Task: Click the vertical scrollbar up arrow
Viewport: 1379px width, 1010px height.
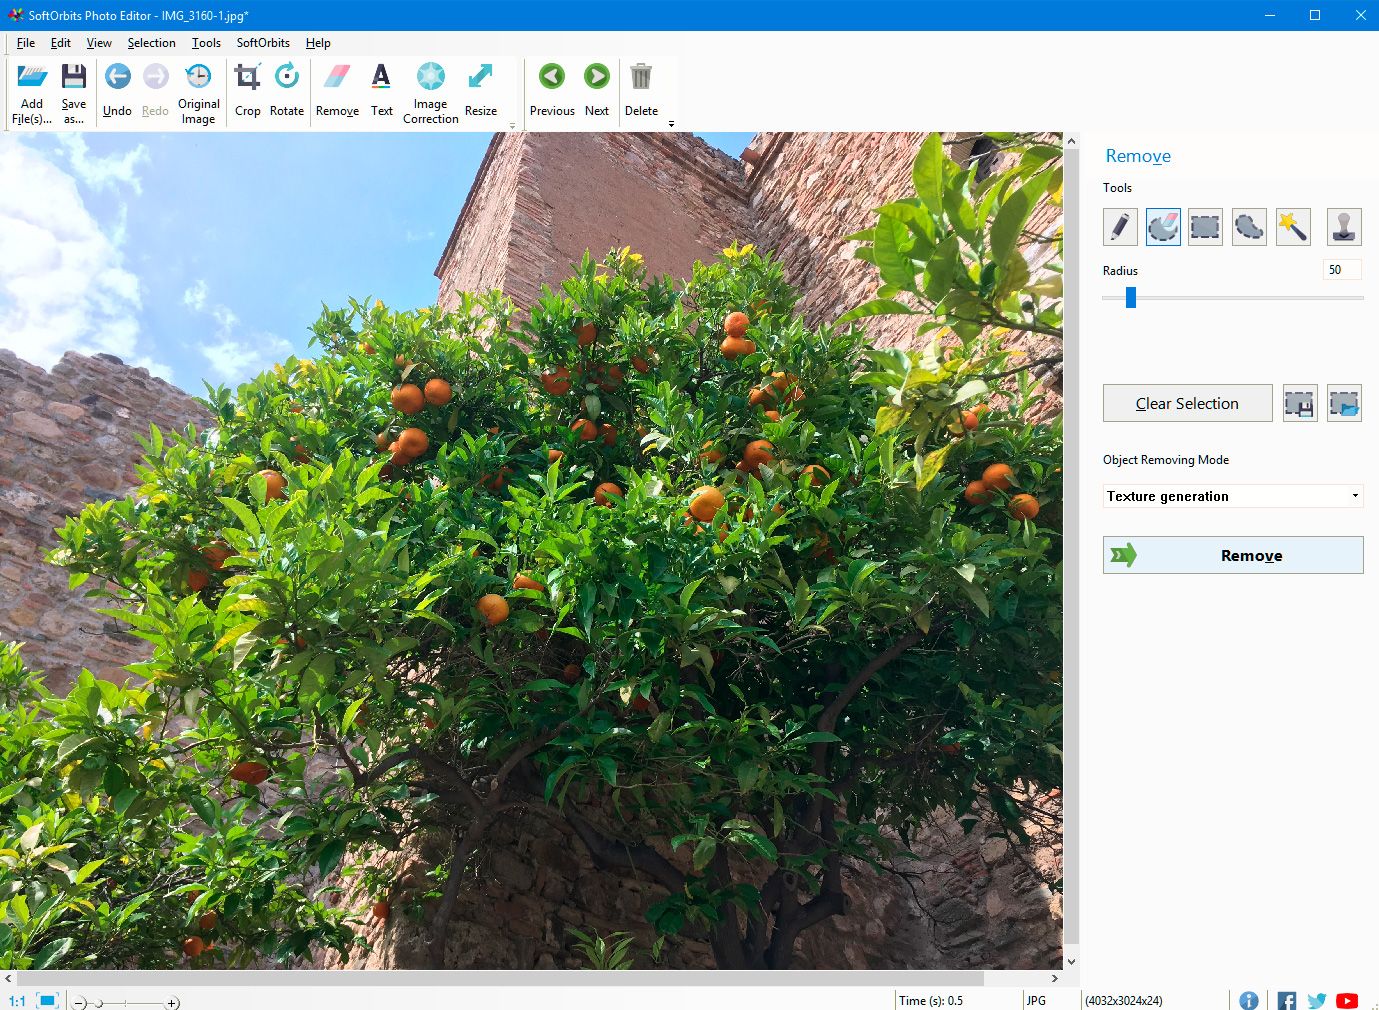Action: click(x=1071, y=141)
